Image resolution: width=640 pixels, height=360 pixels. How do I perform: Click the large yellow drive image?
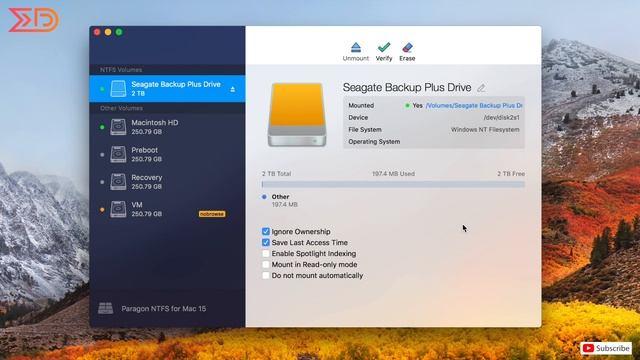point(297,114)
